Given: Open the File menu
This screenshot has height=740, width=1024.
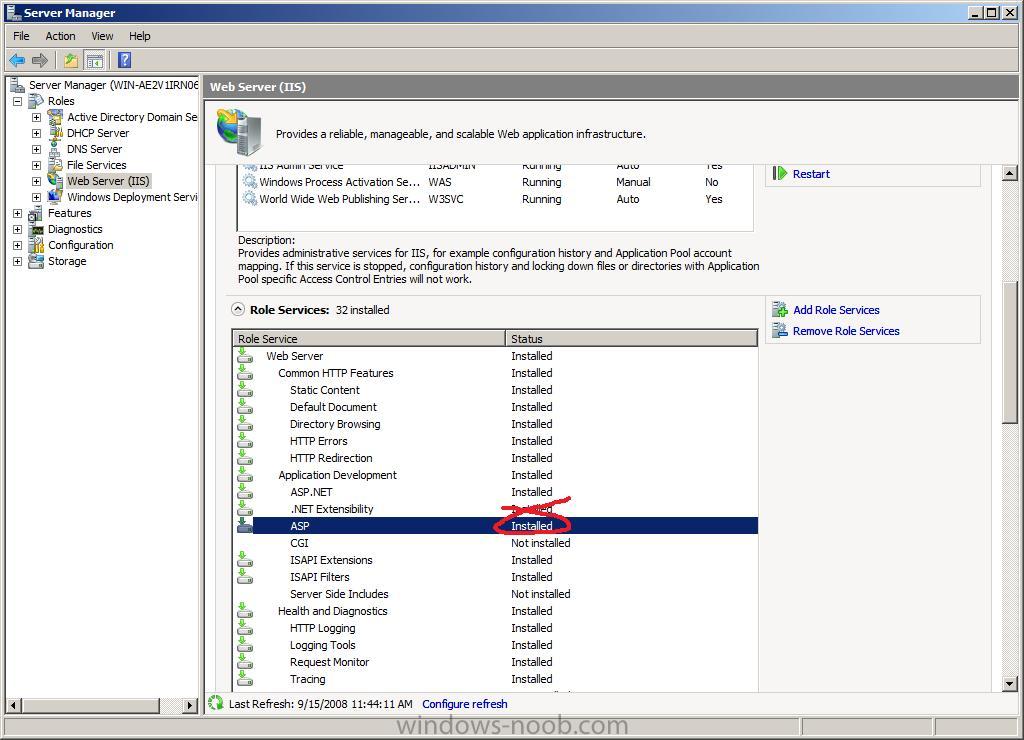Looking at the screenshot, I should click(x=21, y=36).
